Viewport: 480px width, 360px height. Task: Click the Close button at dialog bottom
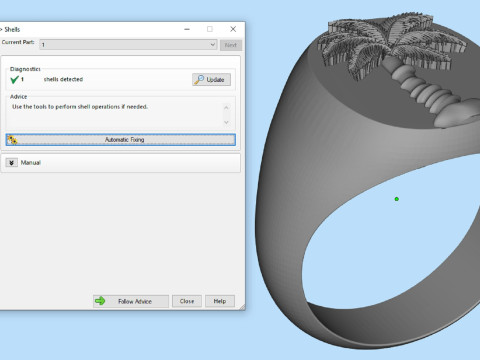click(187, 301)
